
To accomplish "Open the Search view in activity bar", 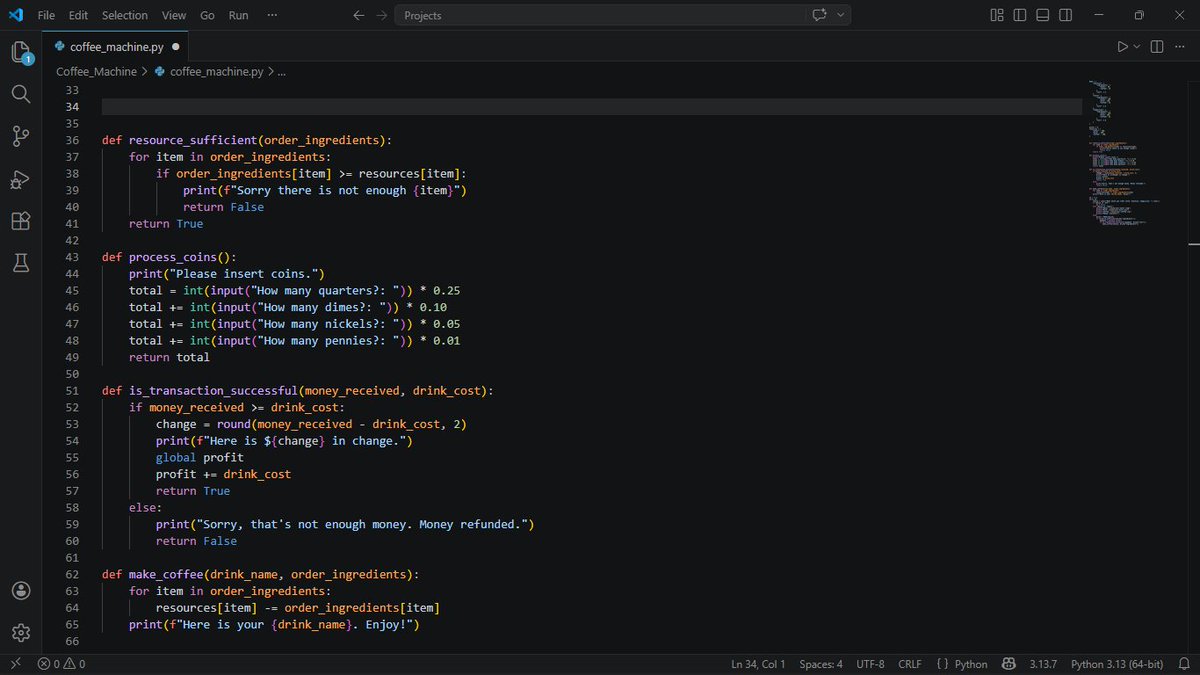I will point(21,94).
